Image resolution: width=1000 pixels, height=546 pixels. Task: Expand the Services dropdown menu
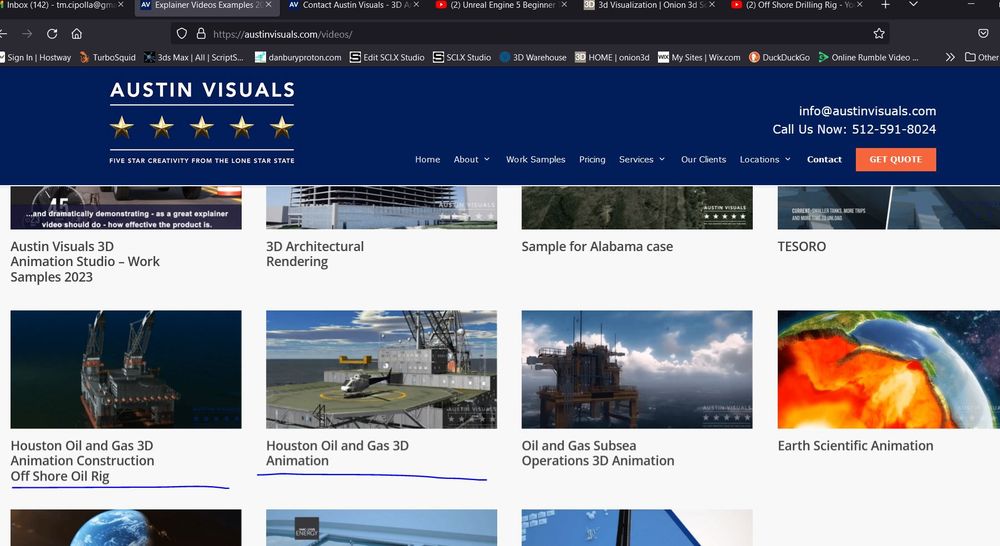[642, 160]
